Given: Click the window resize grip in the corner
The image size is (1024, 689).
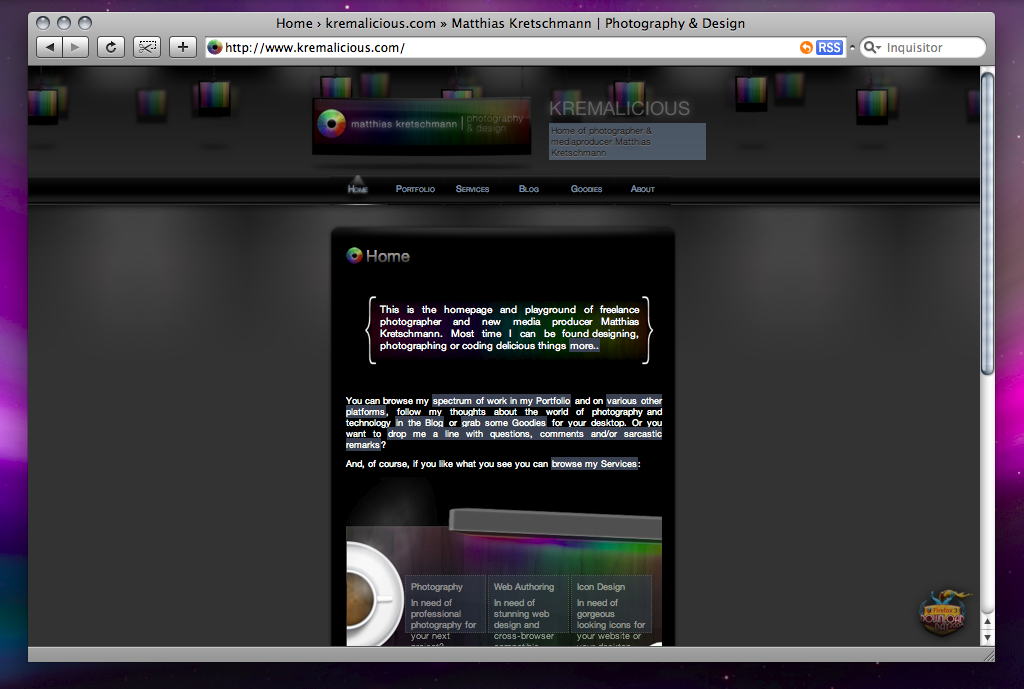Looking at the screenshot, I should pos(987,654).
